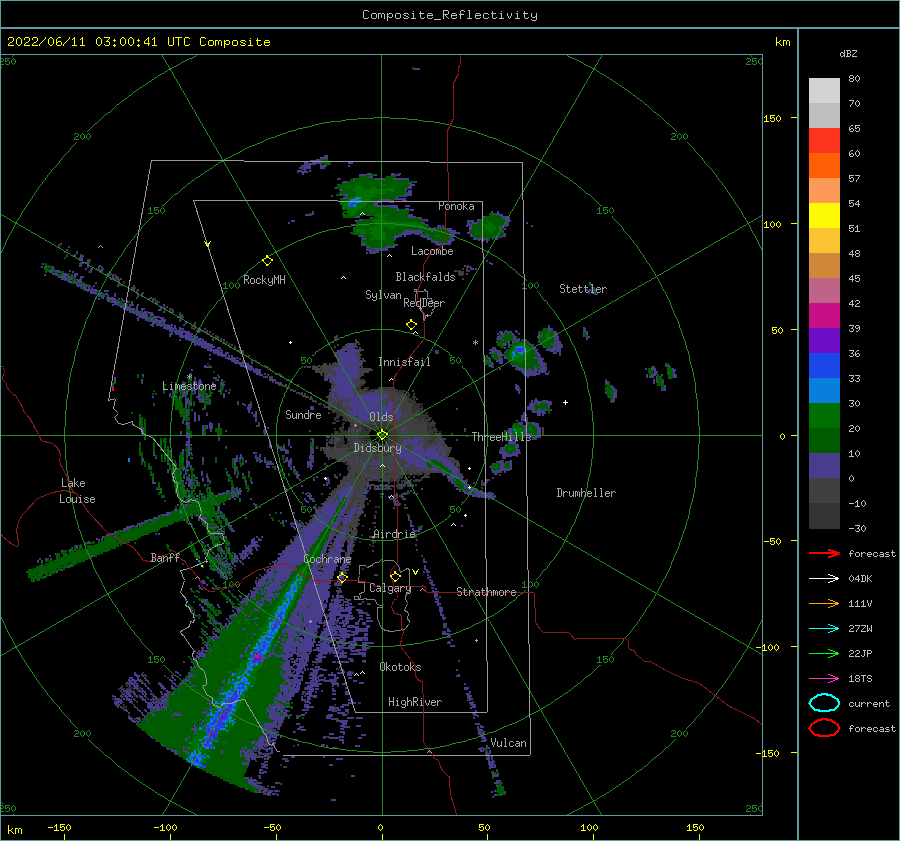
Task: Click the purple 0-10 dBZ color swatch
Action: click(x=824, y=466)
